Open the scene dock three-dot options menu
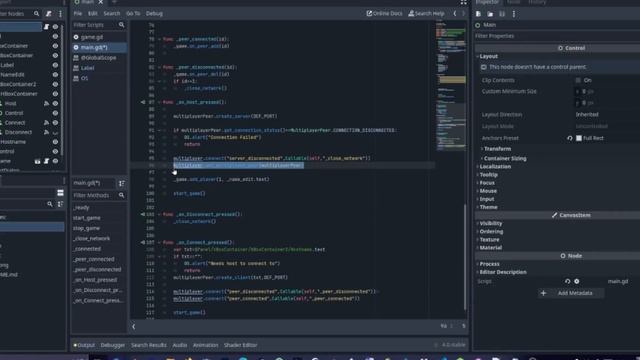 click(60, 14)
